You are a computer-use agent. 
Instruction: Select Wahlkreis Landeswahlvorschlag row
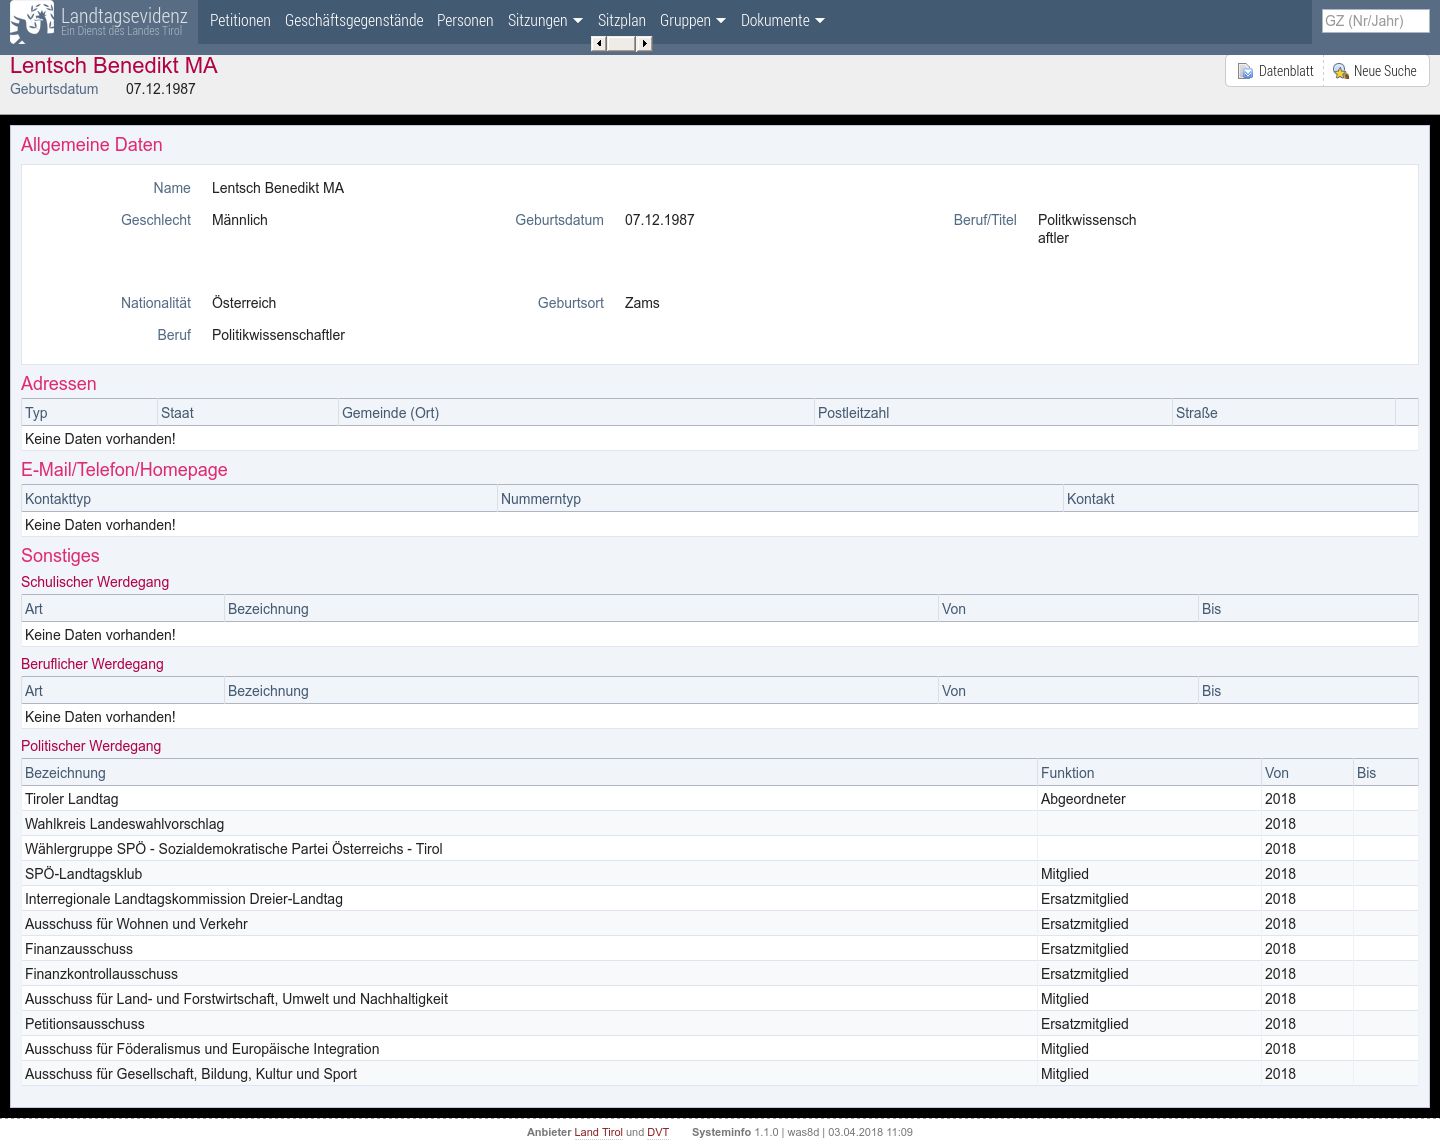click(x=720, y=824)
